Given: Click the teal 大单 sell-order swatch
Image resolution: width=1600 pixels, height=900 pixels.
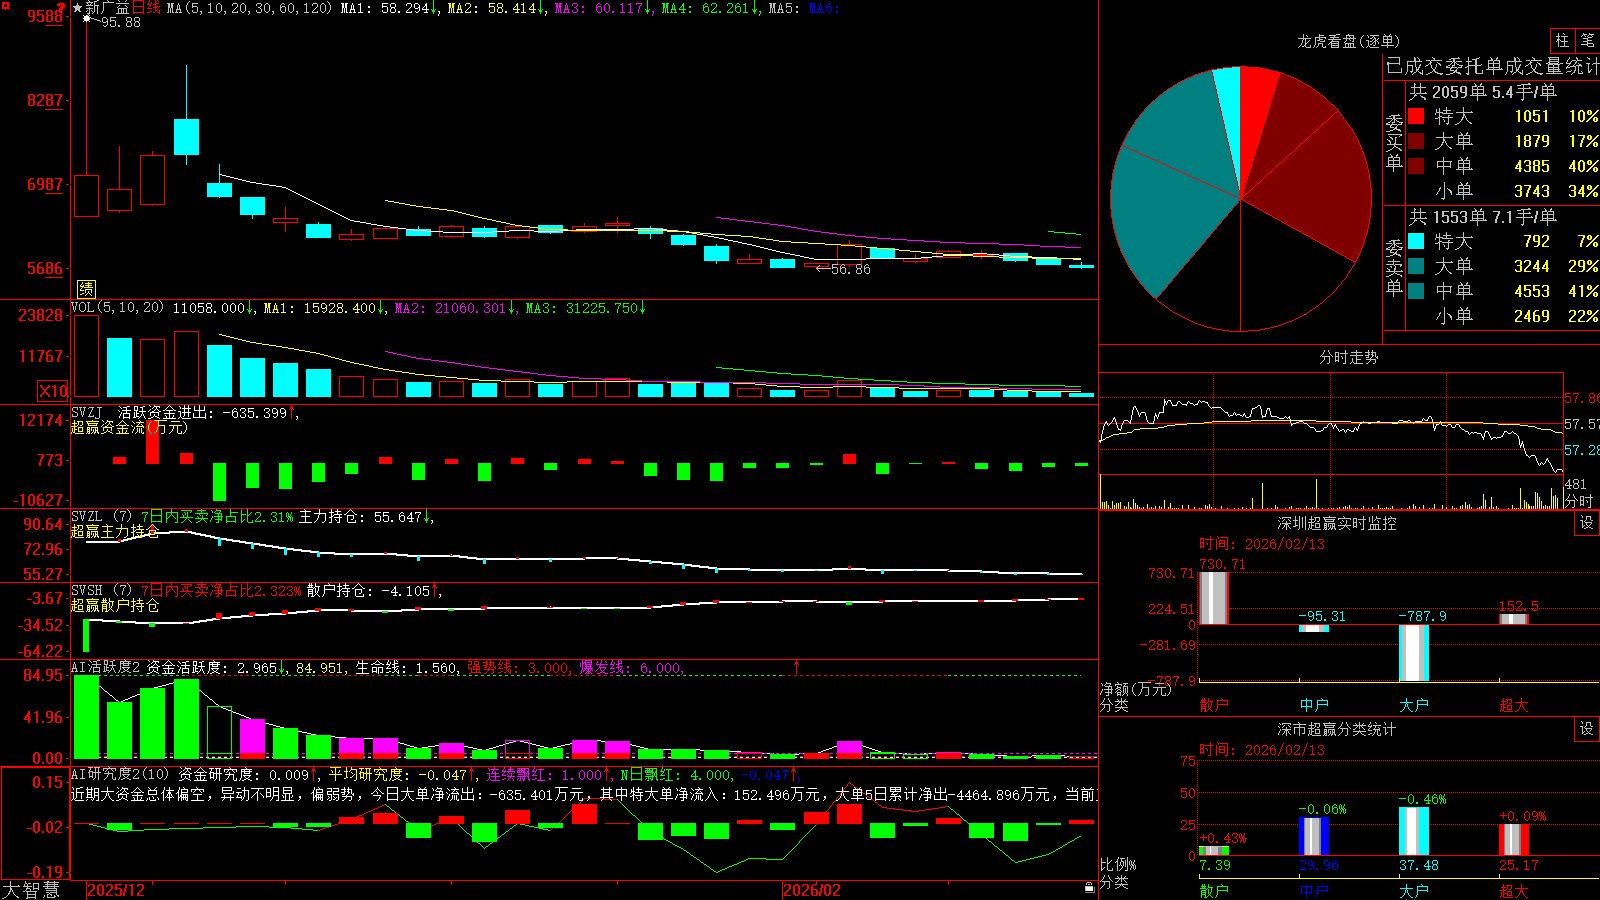Looking at the screenshot, I should click(x=1416, y=266).
